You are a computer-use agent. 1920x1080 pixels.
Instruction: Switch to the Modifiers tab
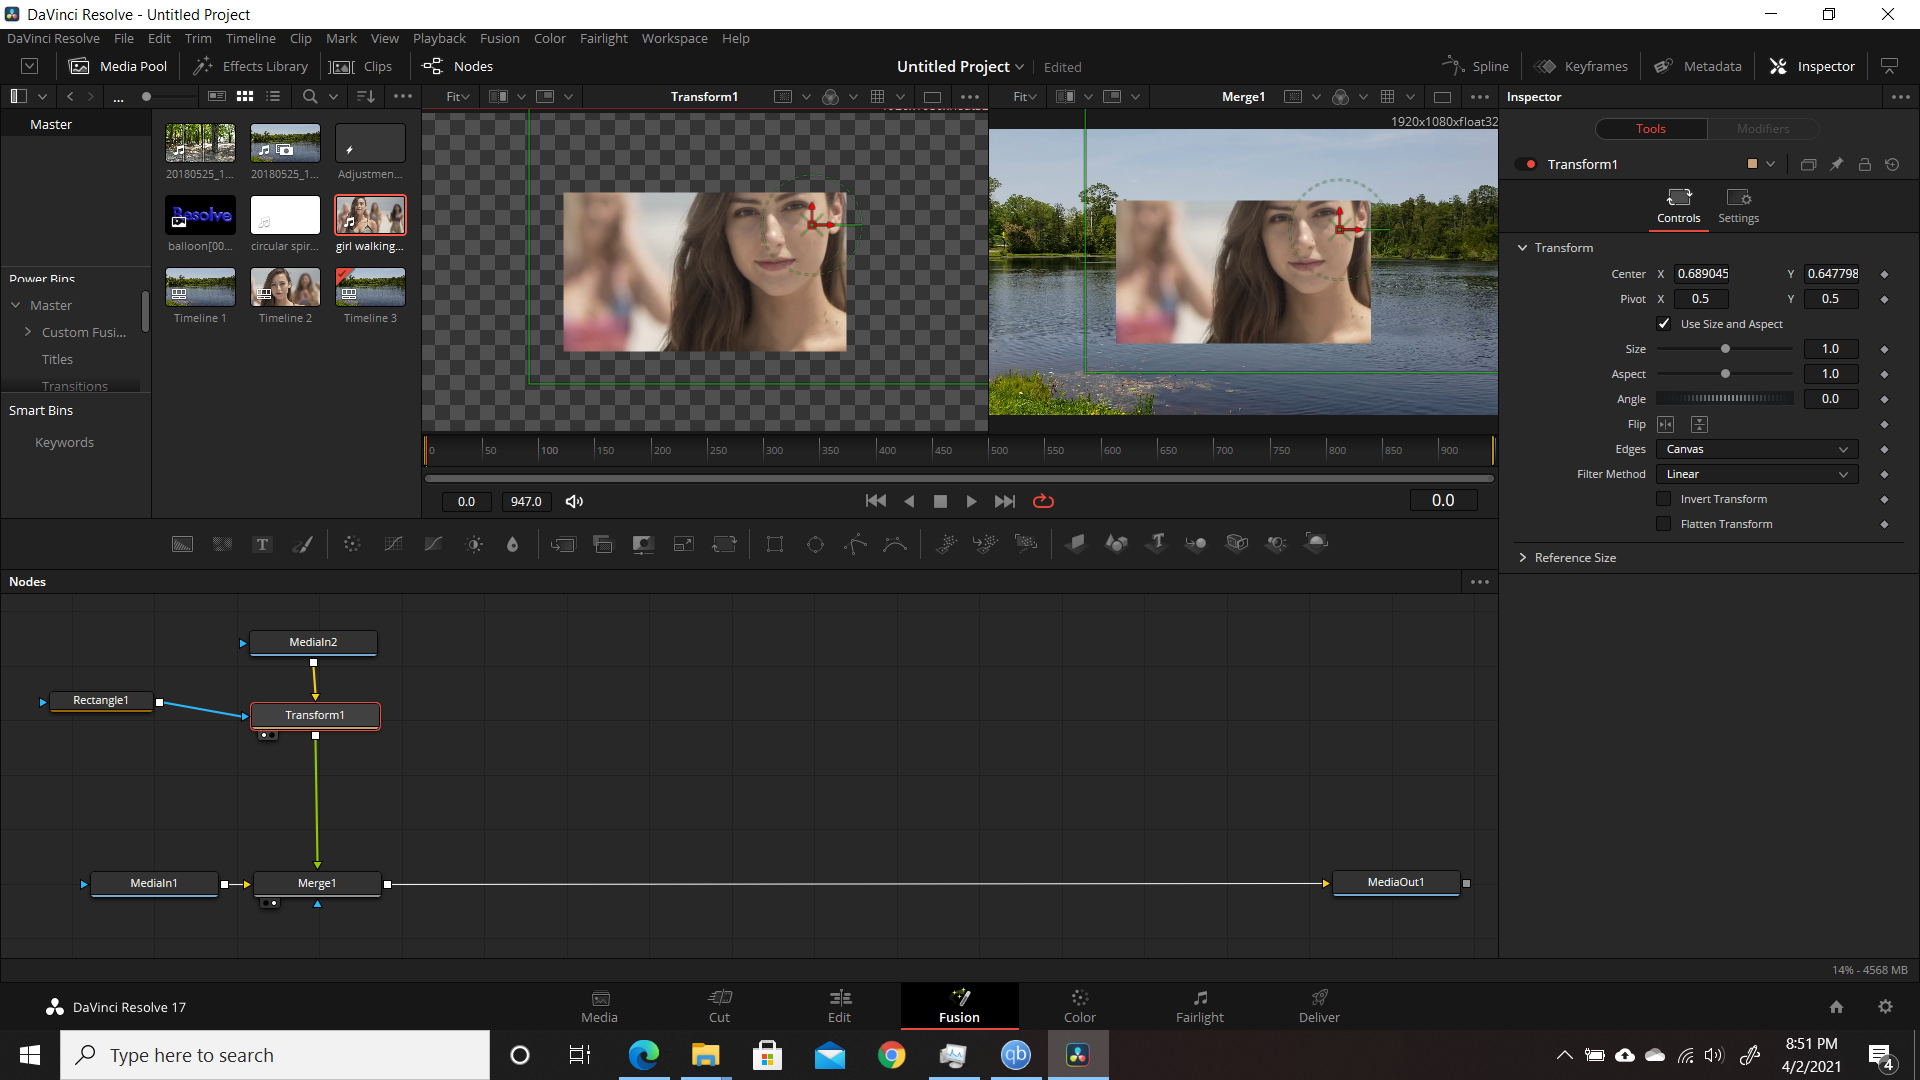tap(1762, 129)
